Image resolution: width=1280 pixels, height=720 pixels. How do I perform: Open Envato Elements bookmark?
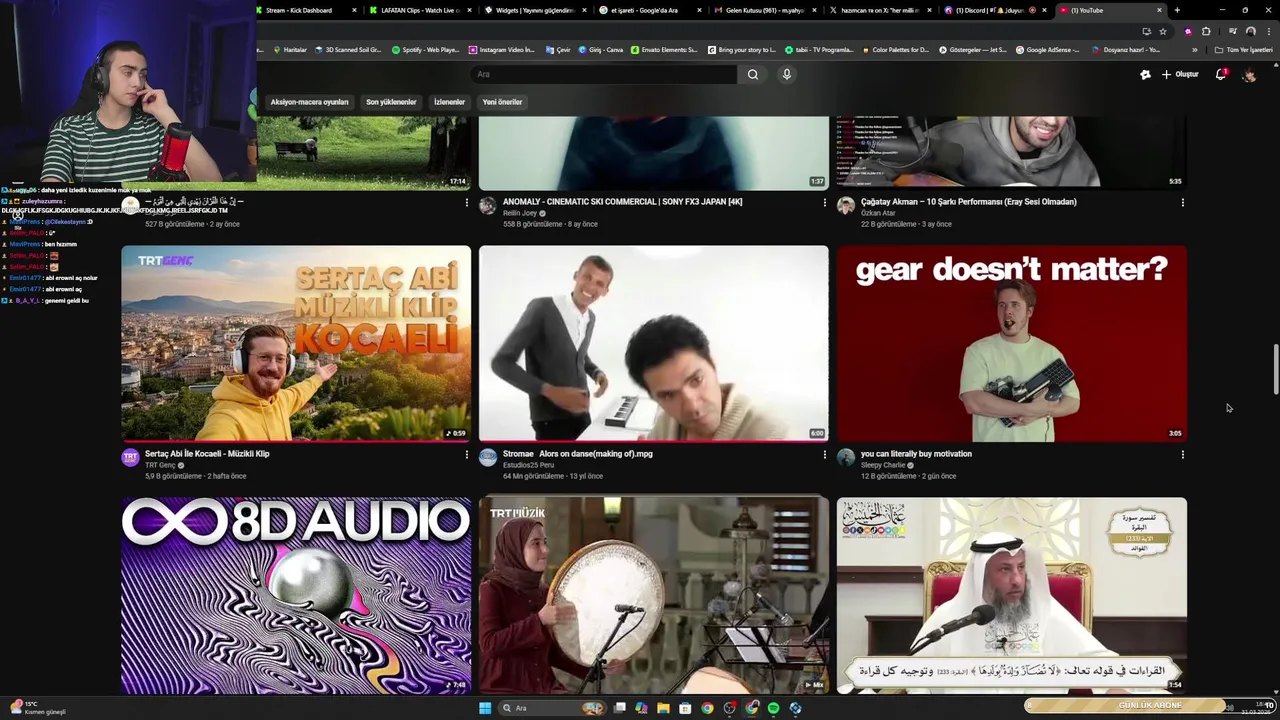[x=664, y=49]
